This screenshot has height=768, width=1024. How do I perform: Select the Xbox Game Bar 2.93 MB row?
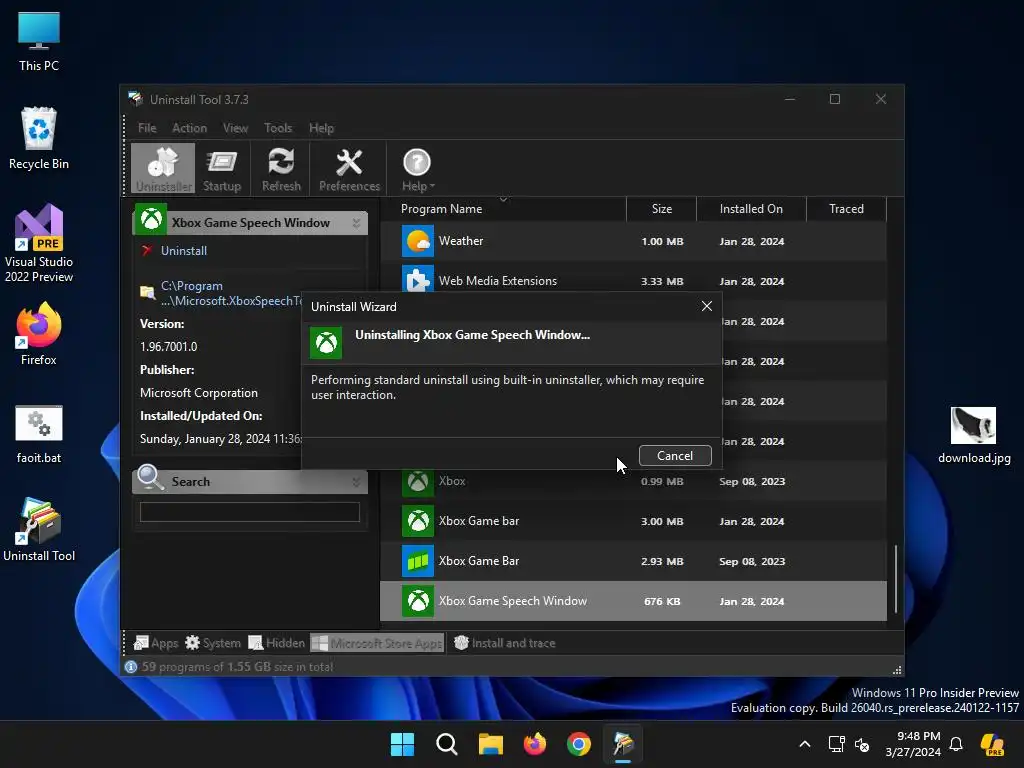[x=633, y=561]
